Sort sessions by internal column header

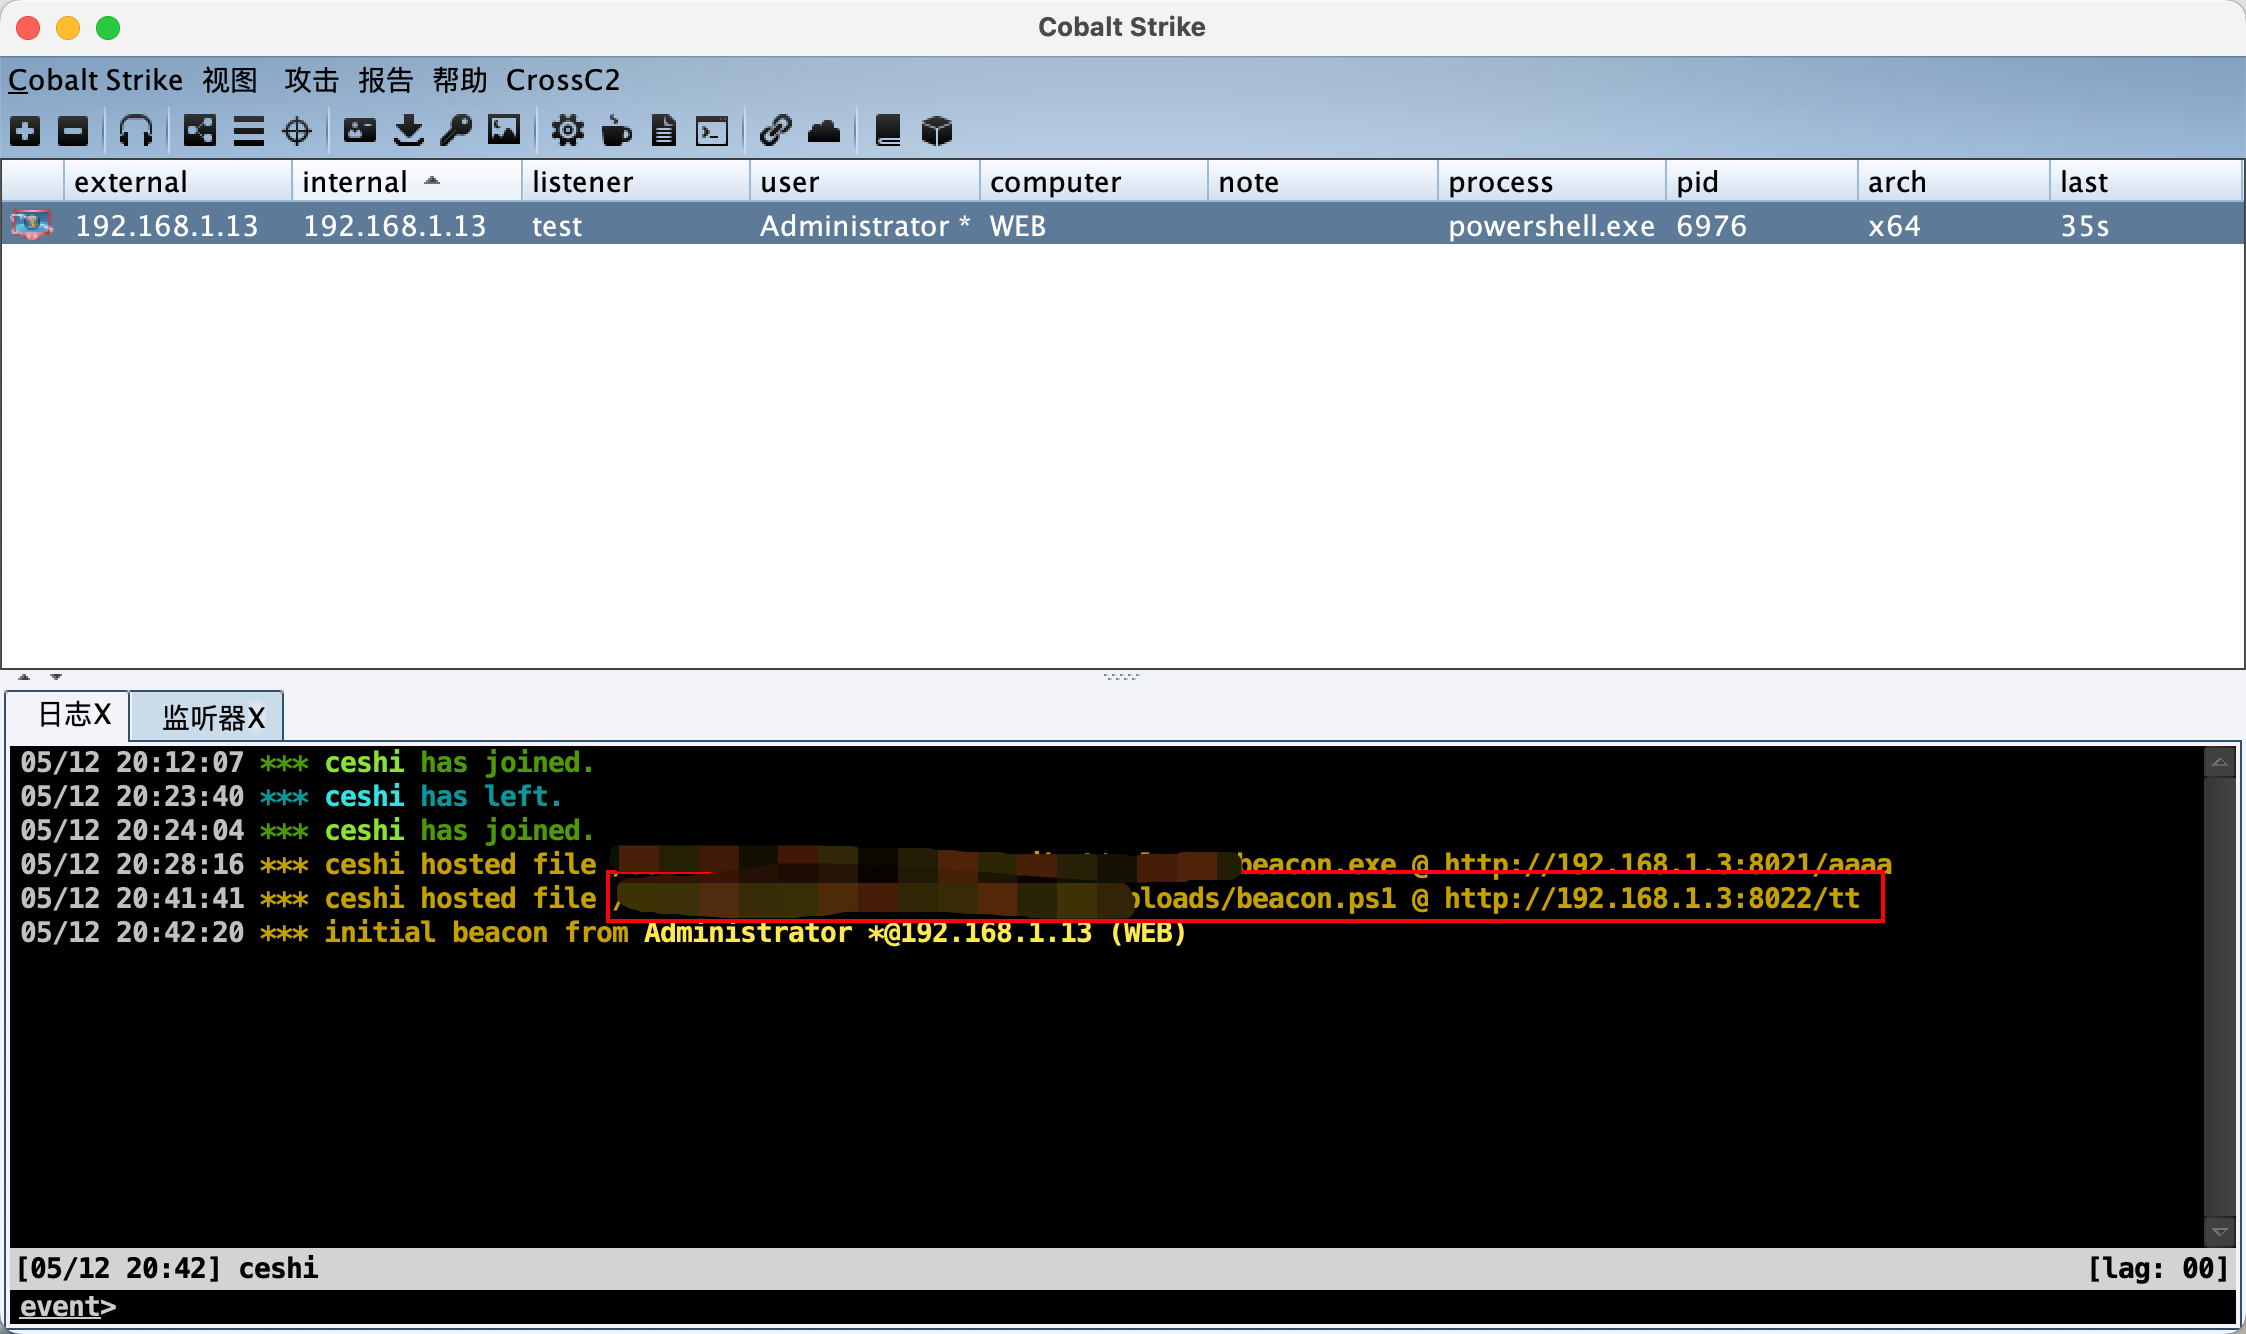coord(407,182)
